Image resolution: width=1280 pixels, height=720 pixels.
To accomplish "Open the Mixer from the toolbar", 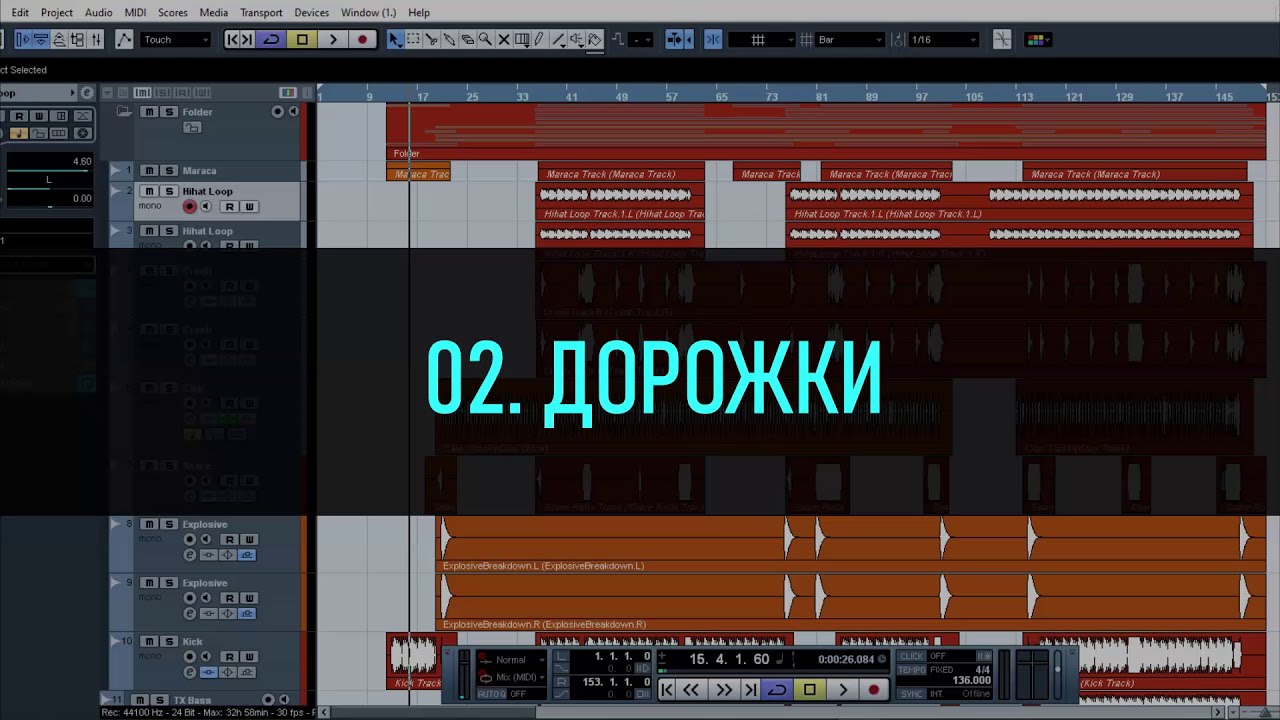I will click(x=96, y=40).
